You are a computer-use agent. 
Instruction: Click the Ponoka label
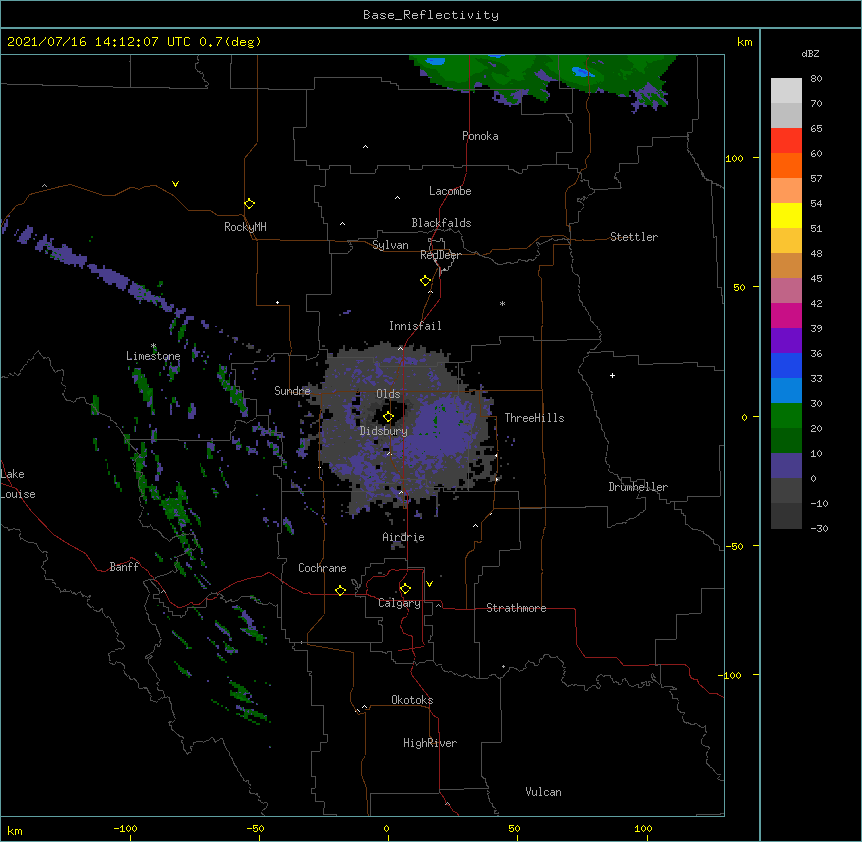(480, 136)
